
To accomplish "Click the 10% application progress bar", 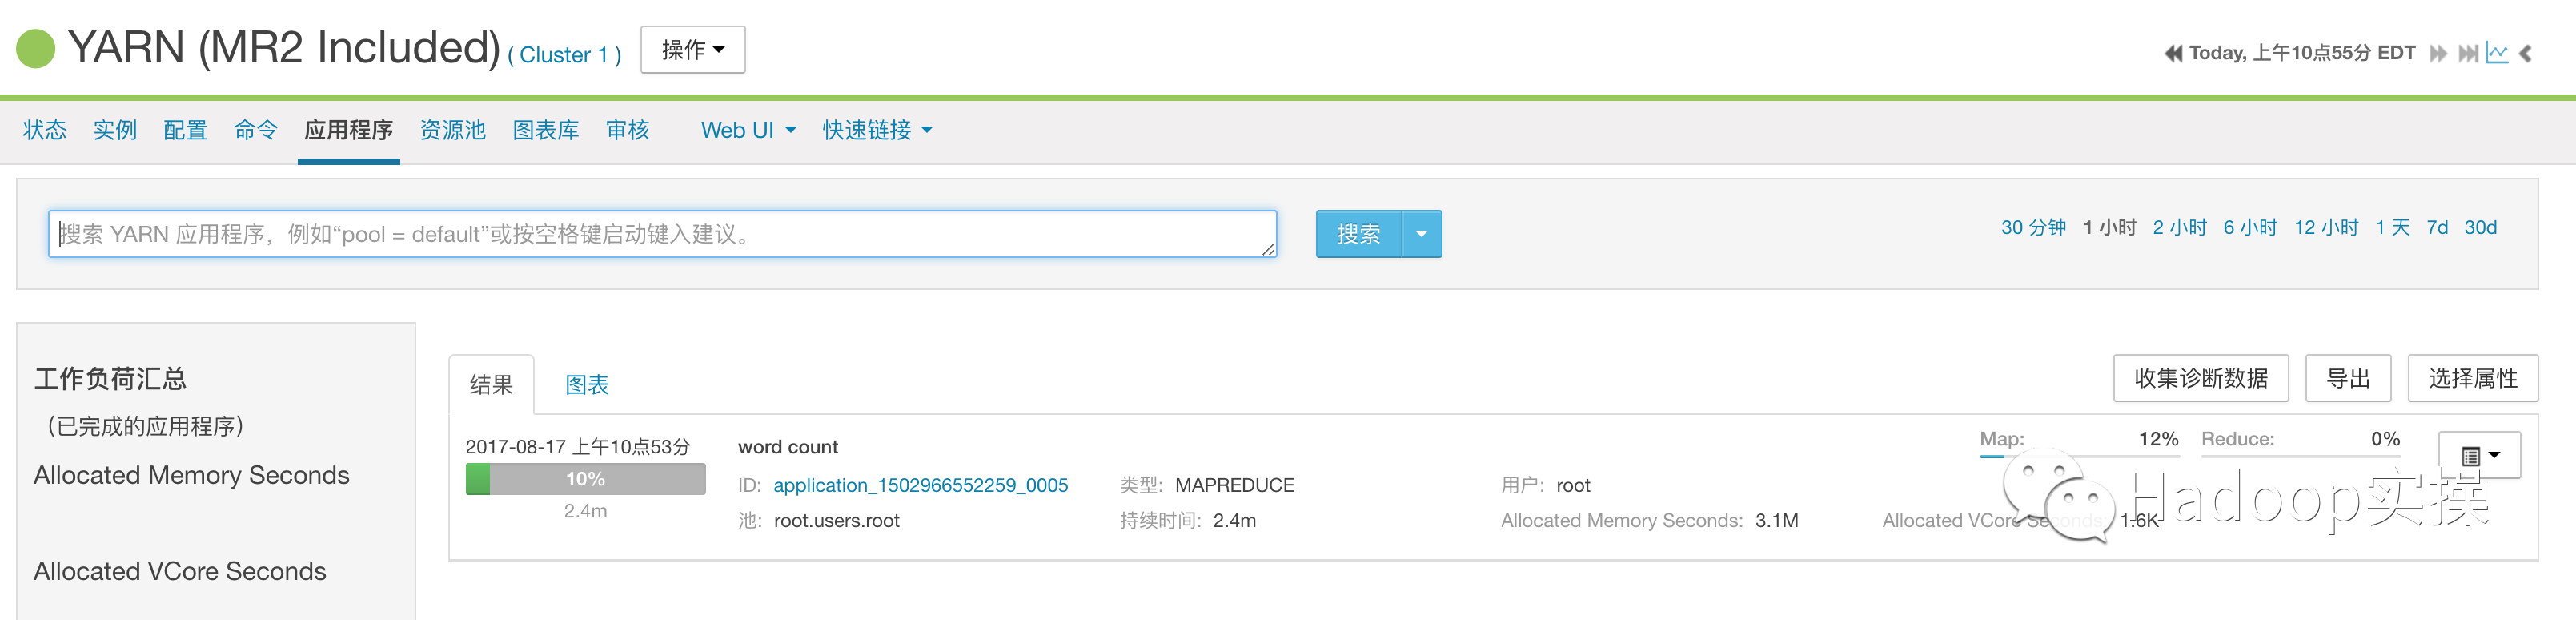I will 585,479.
